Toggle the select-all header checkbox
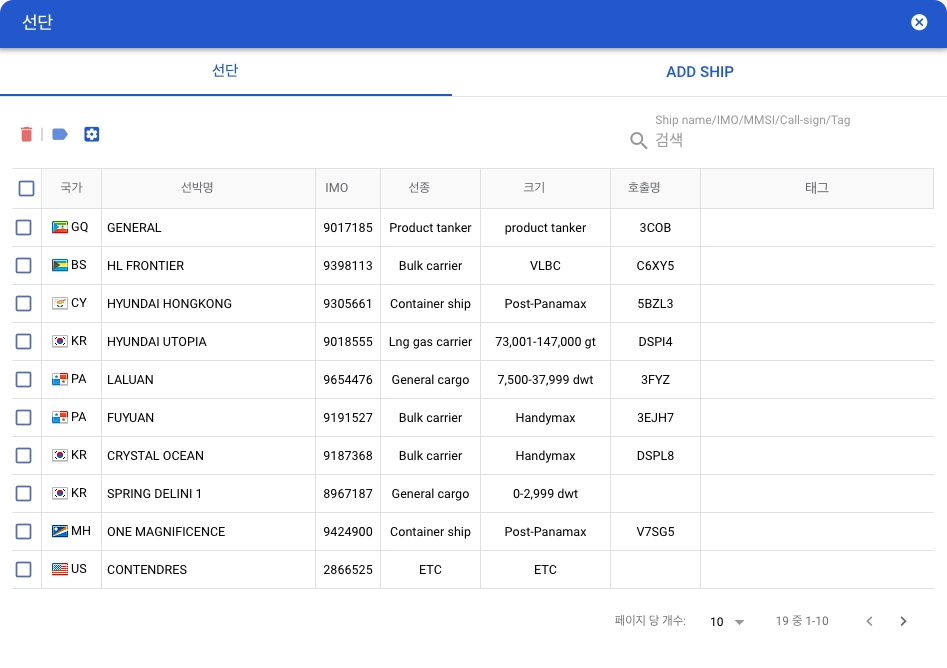Image resolution: width=947 pixels, height=668 pixels. tap(27, 188)
